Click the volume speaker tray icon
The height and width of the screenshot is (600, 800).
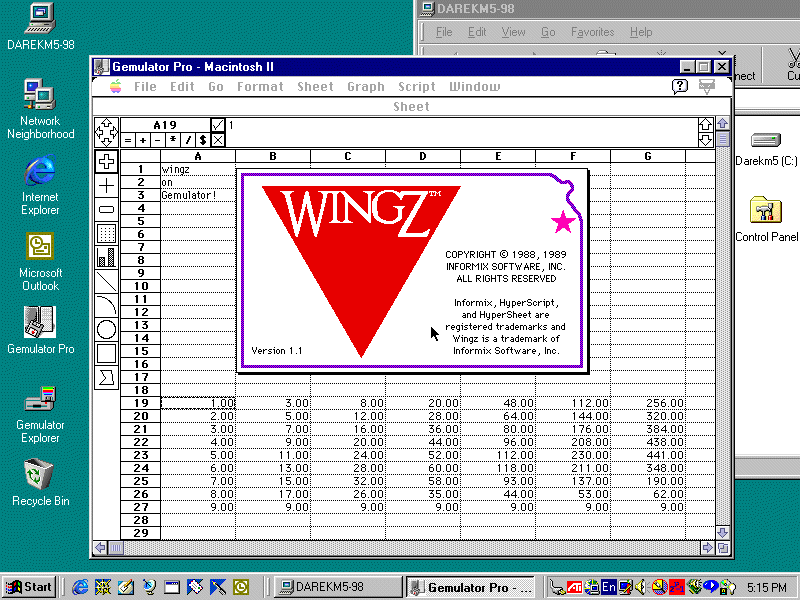click(x=641, y=587)
